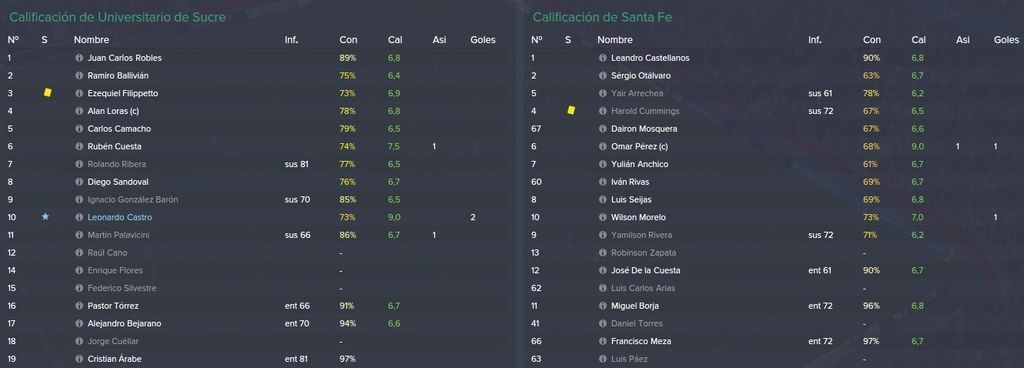Click info icon beside Juan Carlos Robles
Screen dimensions: 1024x368
pyautogui.click(x=79, y=58)
